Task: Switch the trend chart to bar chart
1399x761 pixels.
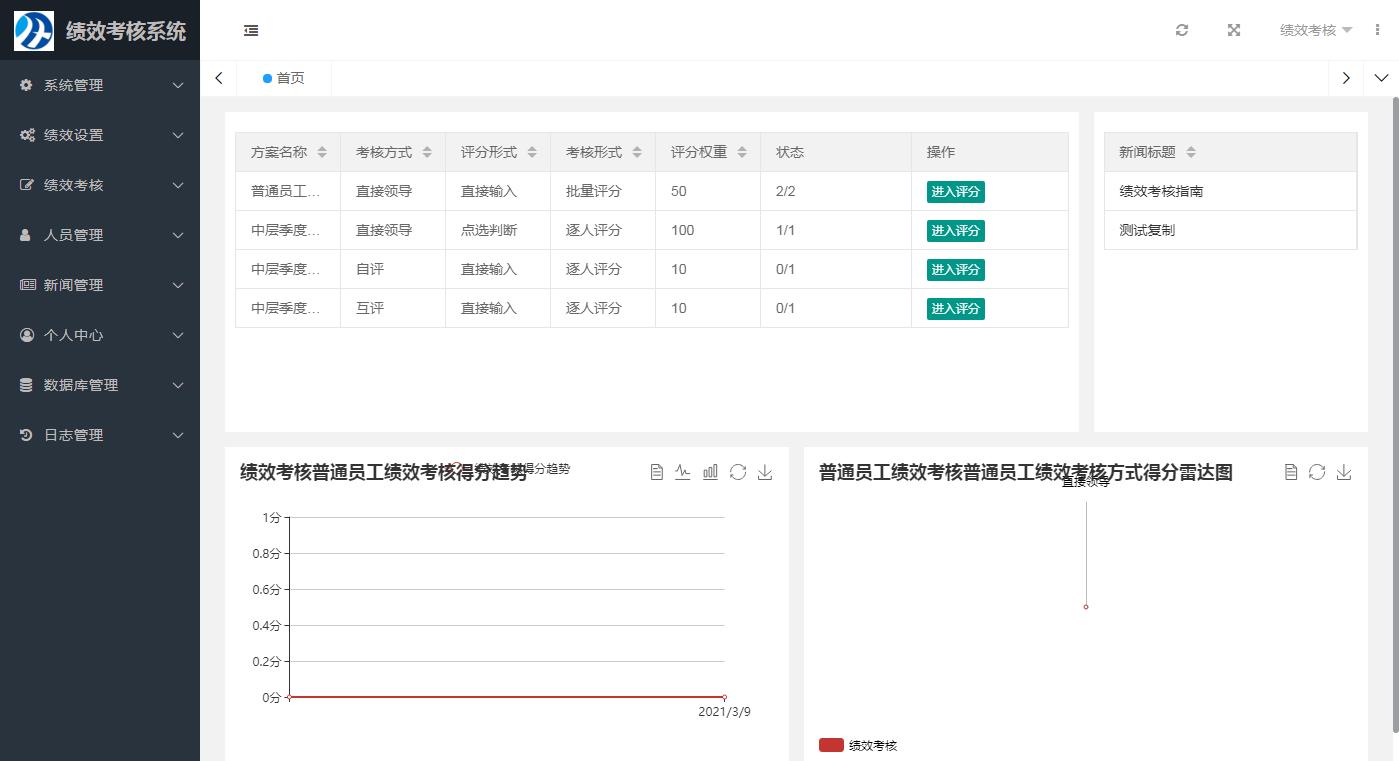Action: (710, 472)
